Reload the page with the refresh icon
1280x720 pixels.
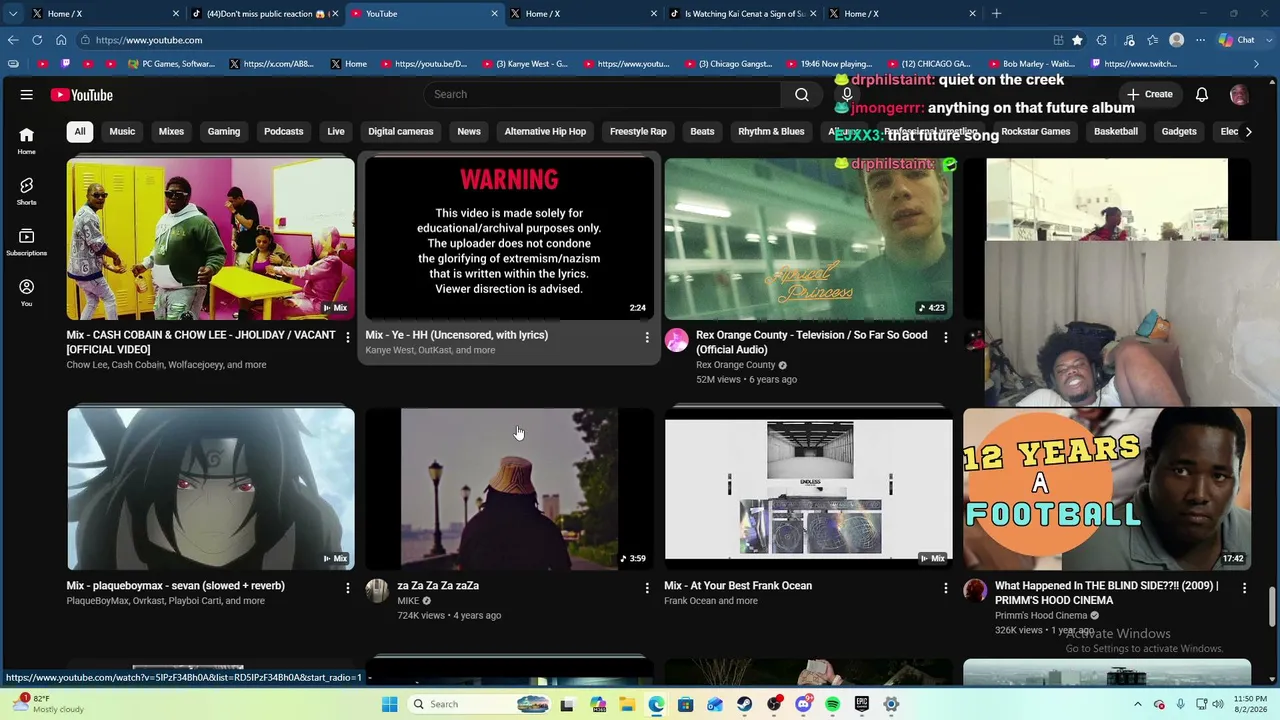[37, 40]
